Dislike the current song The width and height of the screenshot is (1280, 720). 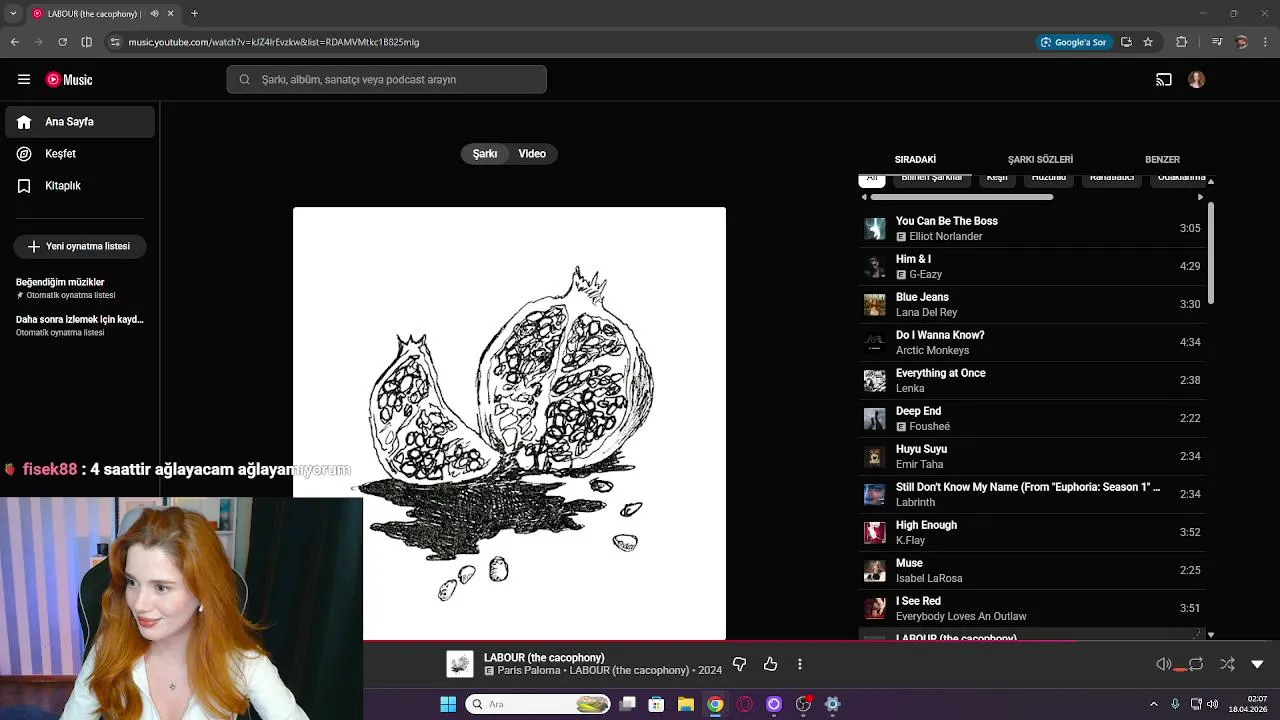click(x=740, y=664)
